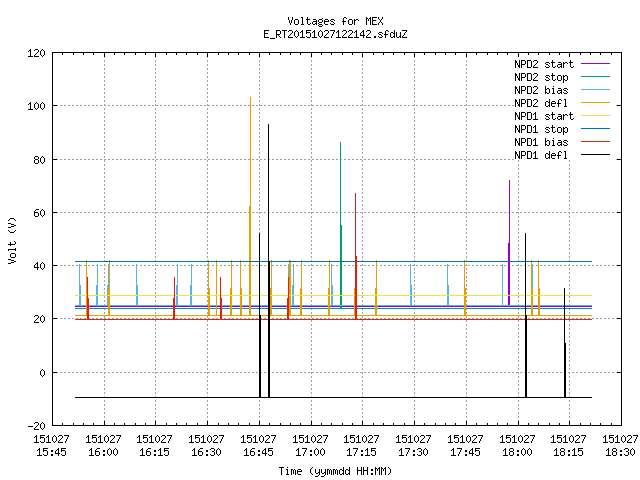Click the y-axis tick value 60
The width and height of the screenshot is (640, 480).
(x=39, y=213)
